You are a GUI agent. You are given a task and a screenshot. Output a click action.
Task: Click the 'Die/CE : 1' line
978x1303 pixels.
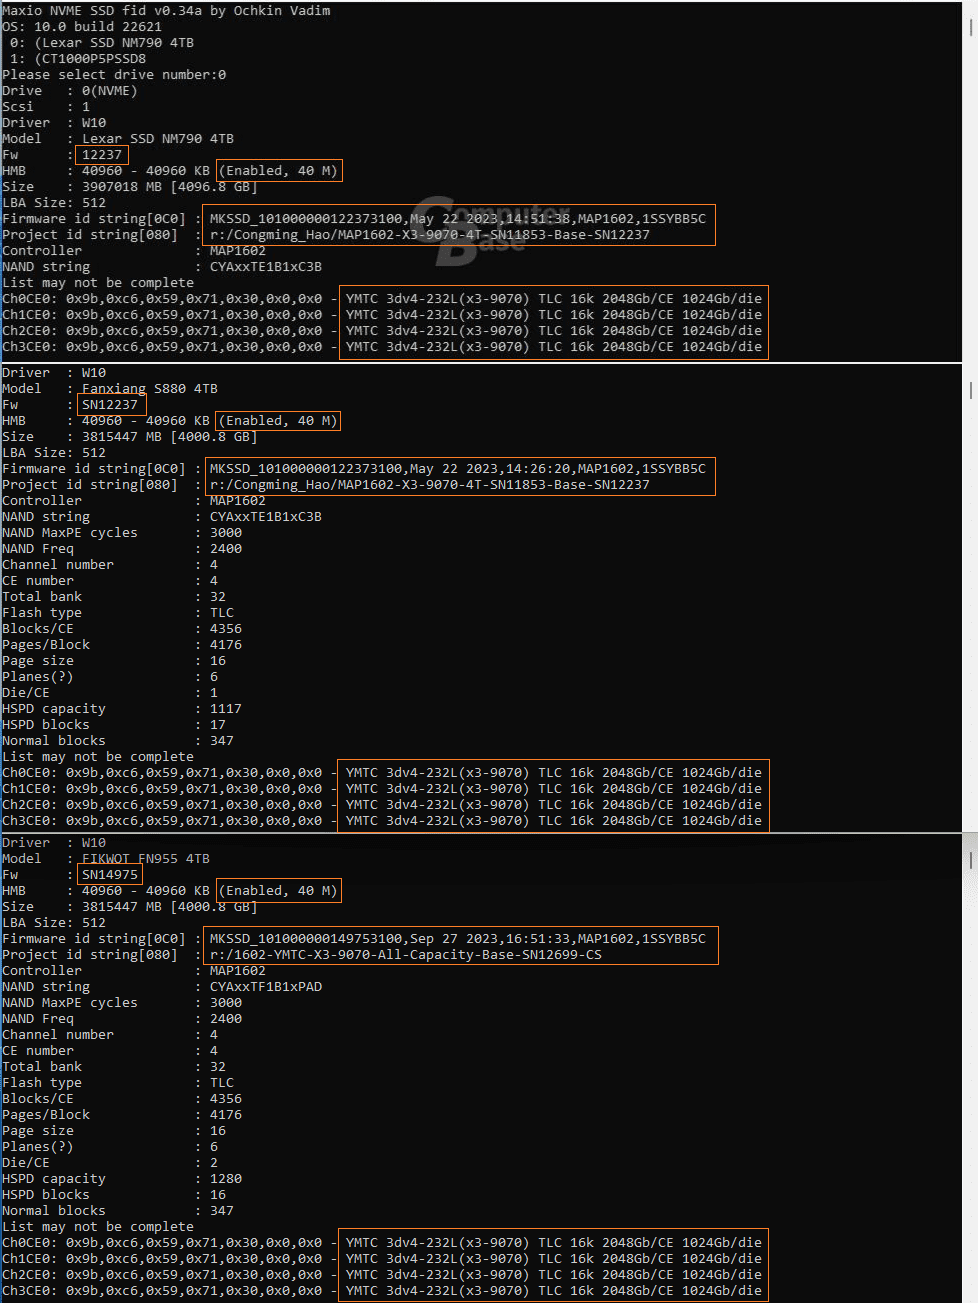tap(110, 693)
